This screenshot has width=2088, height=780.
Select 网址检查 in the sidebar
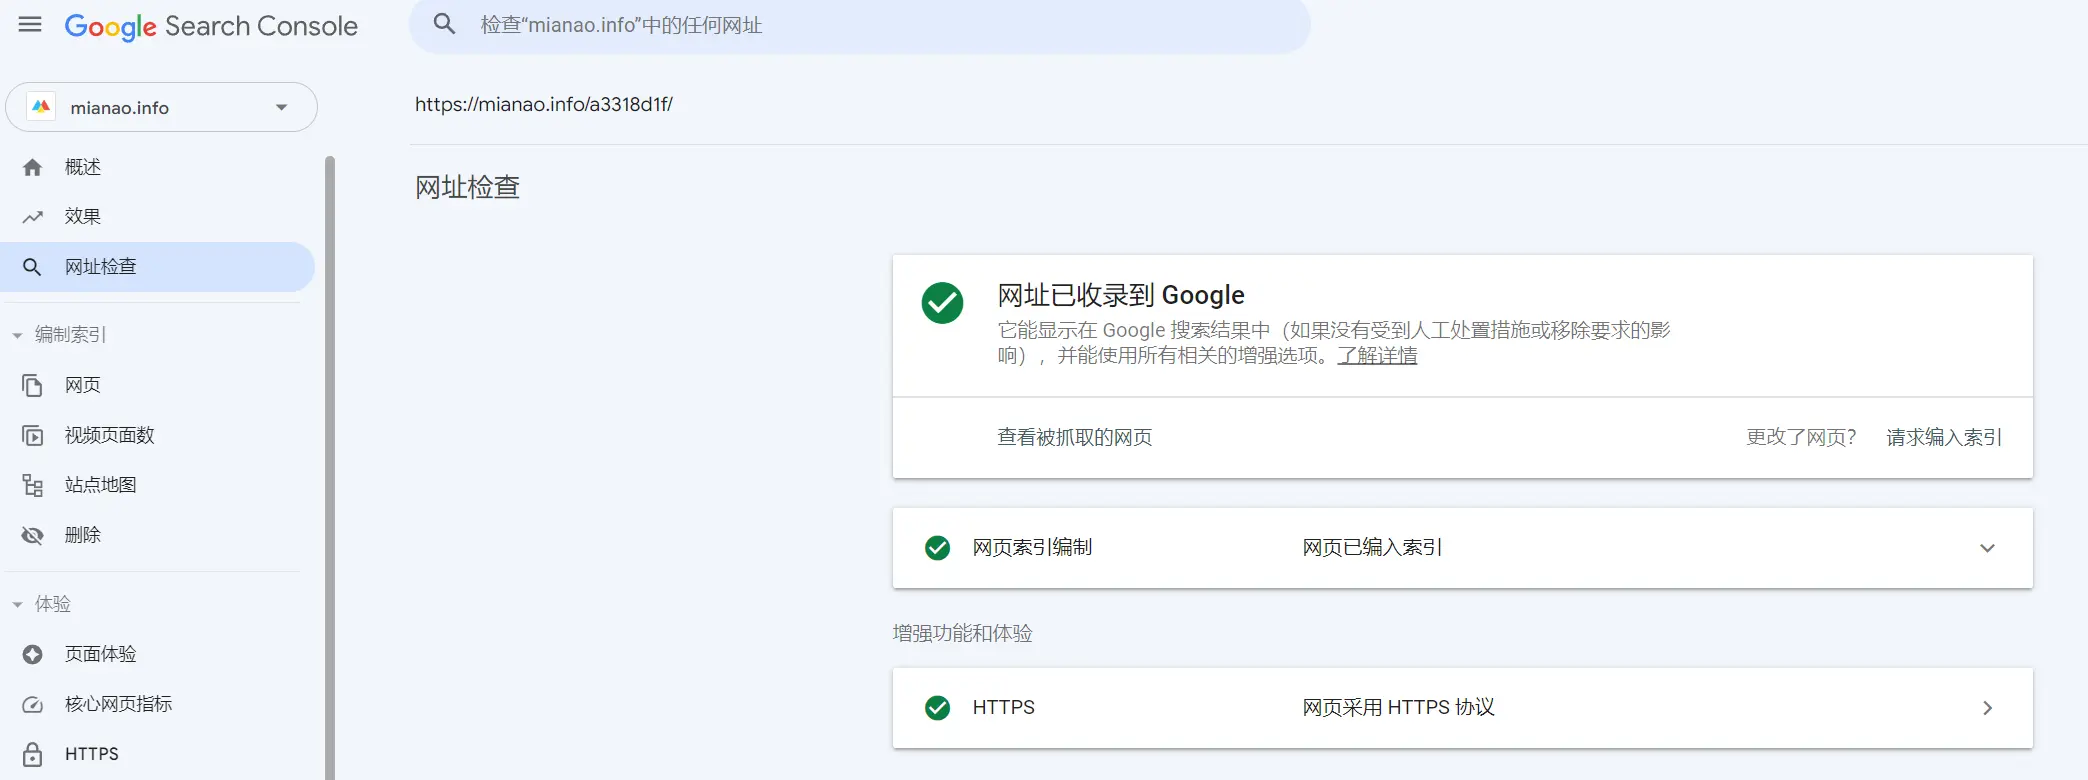pyautogui.click(x=158, y=267)
